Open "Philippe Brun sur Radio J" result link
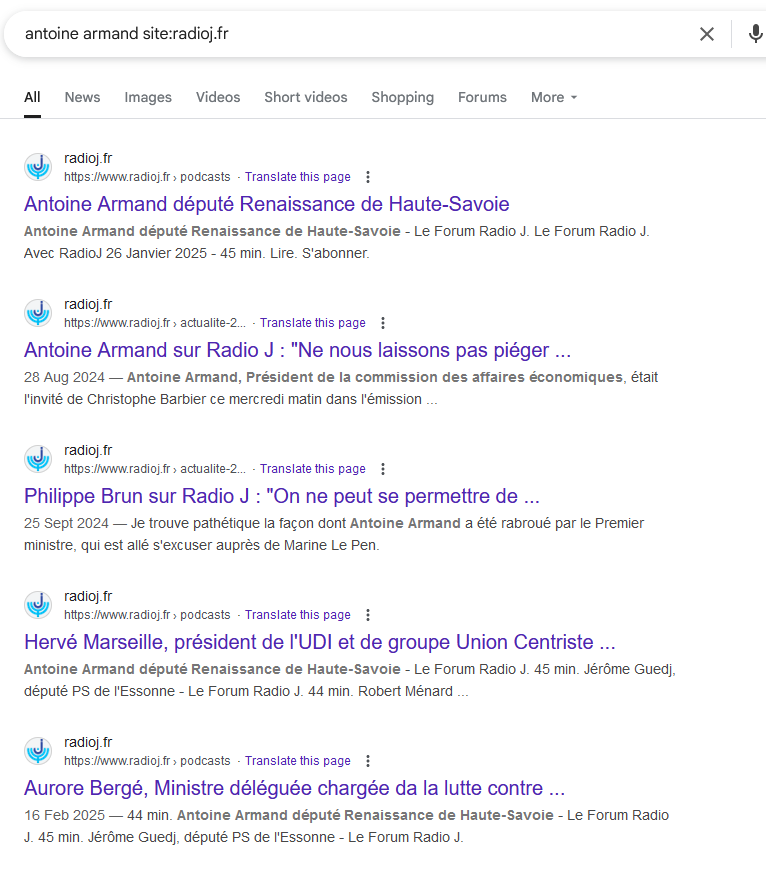 coord(282,496)
